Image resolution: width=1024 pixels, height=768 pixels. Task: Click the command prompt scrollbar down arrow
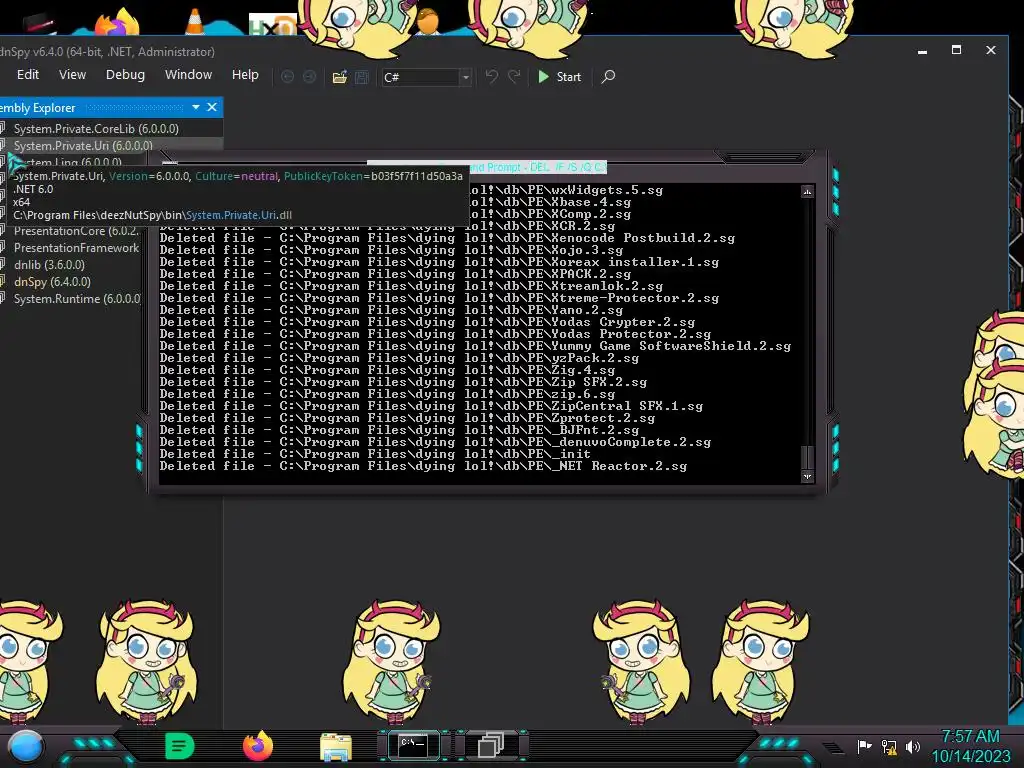(808, 476)
